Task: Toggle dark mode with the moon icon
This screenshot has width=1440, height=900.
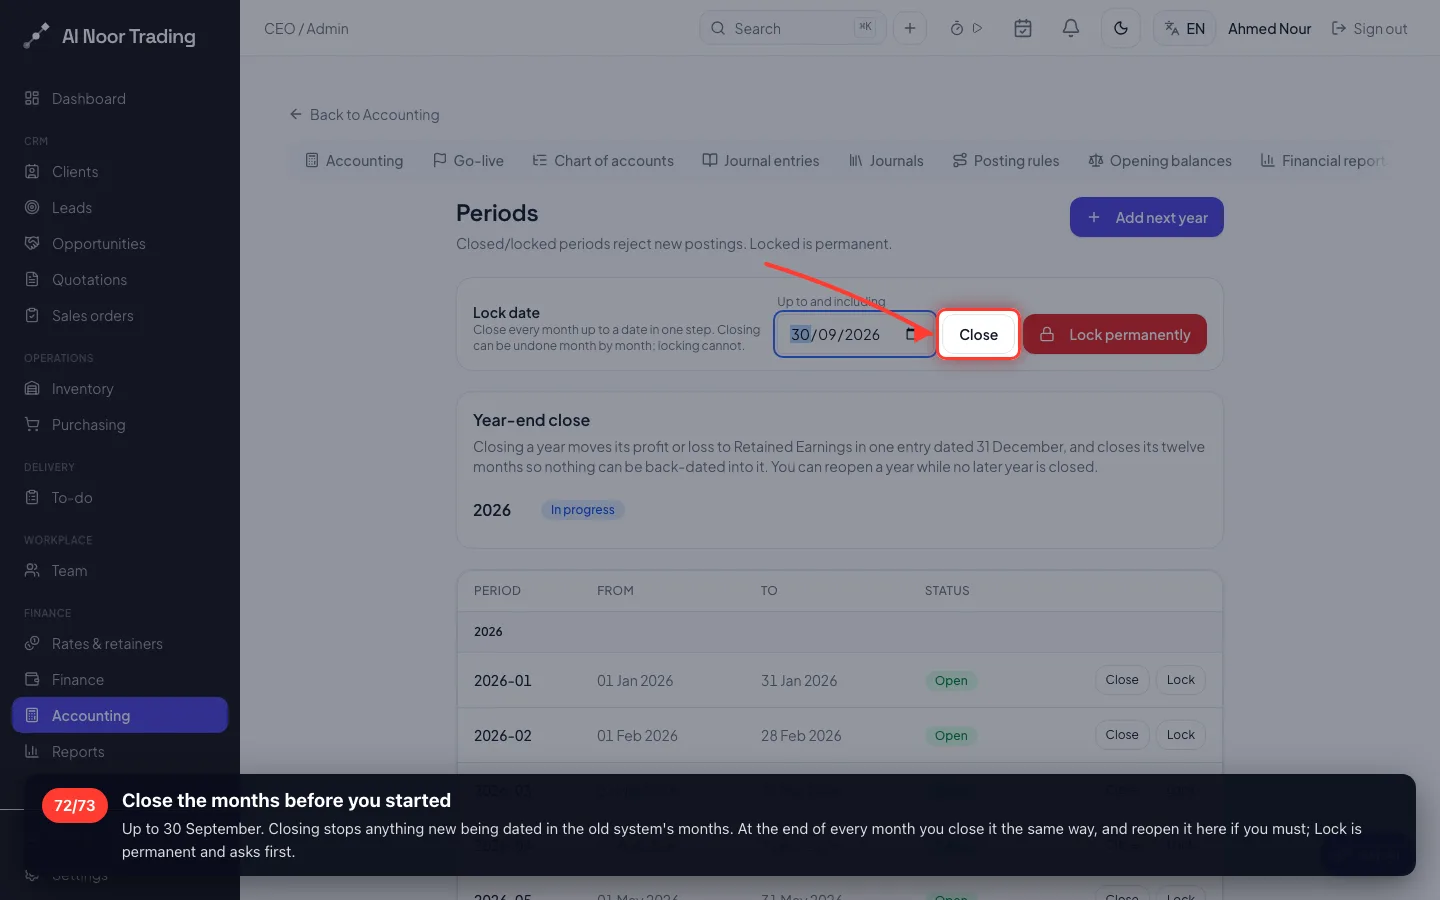Action: (x=1121, y=29)
